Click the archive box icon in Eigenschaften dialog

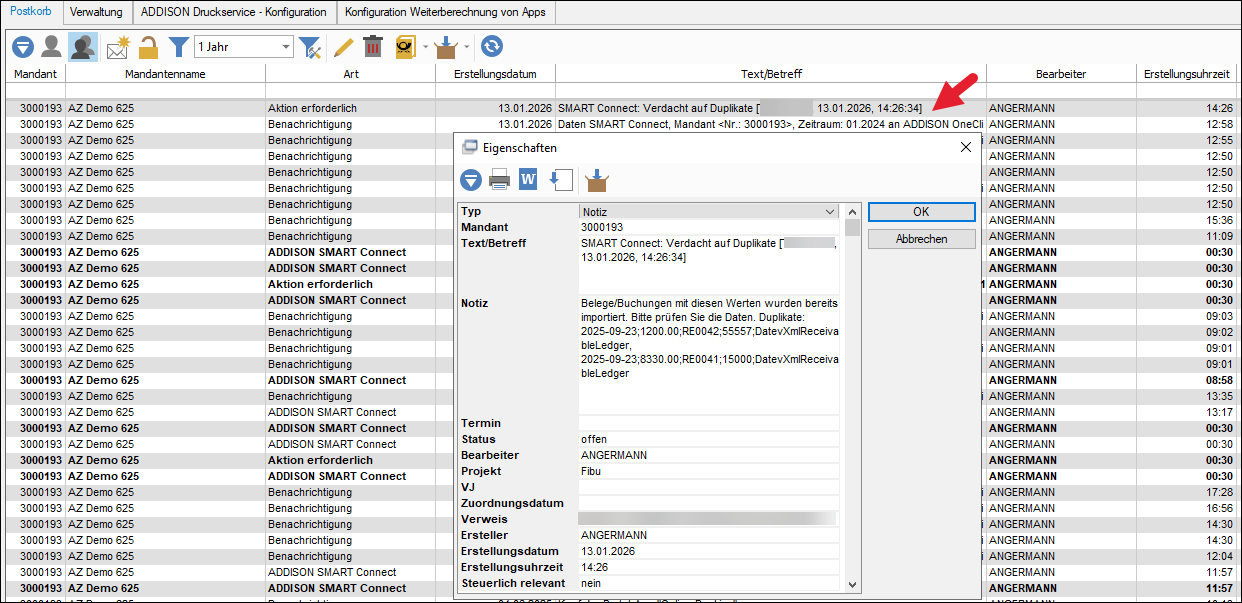597,180
